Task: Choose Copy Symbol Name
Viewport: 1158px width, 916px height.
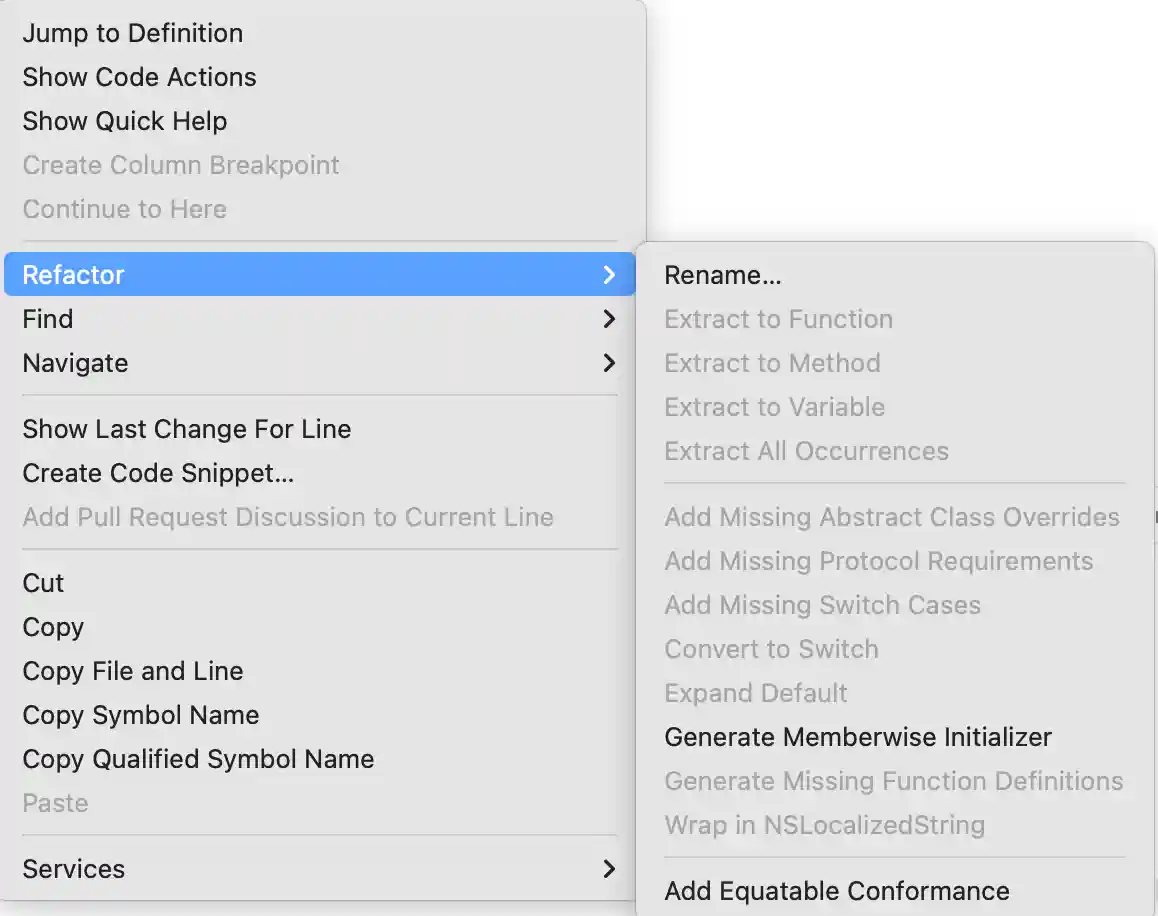Action: (x=140, y=715)
